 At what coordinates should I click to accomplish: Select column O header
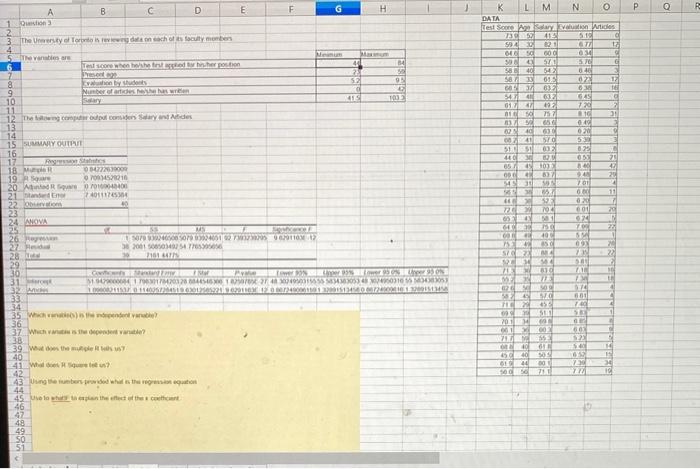(x=606, y=7)
